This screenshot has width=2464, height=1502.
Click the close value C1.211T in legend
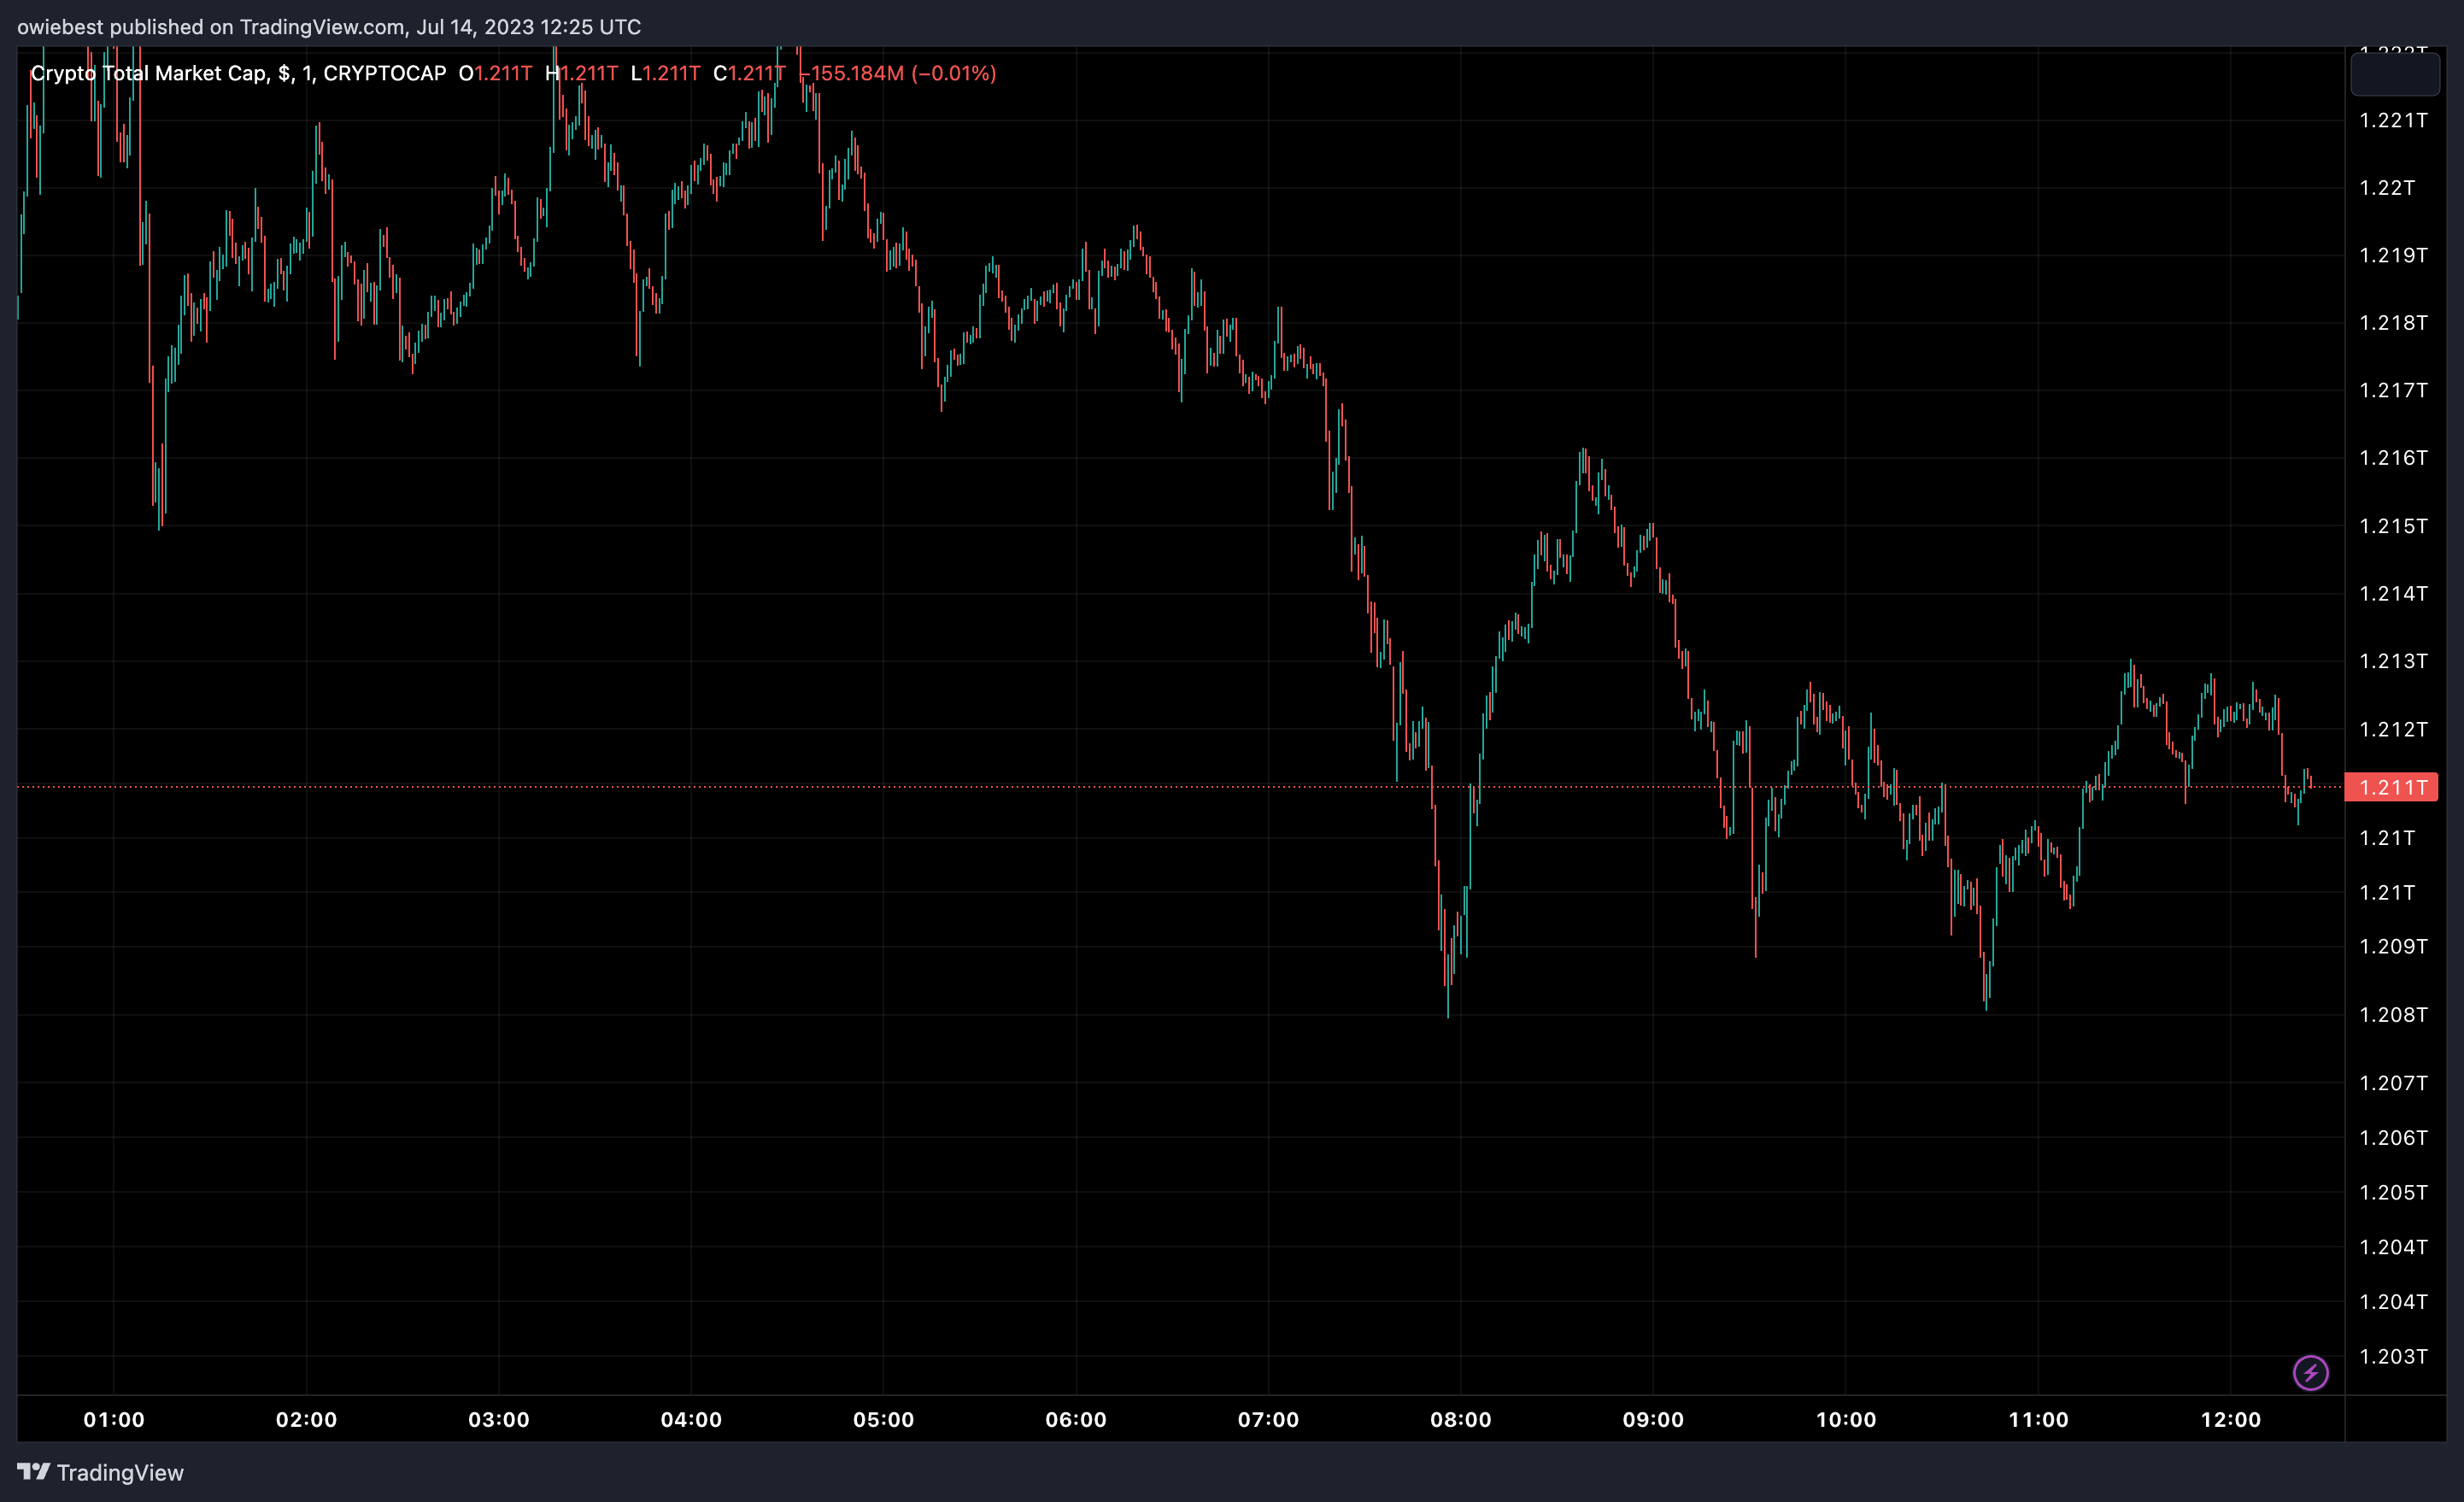(749, 73)
